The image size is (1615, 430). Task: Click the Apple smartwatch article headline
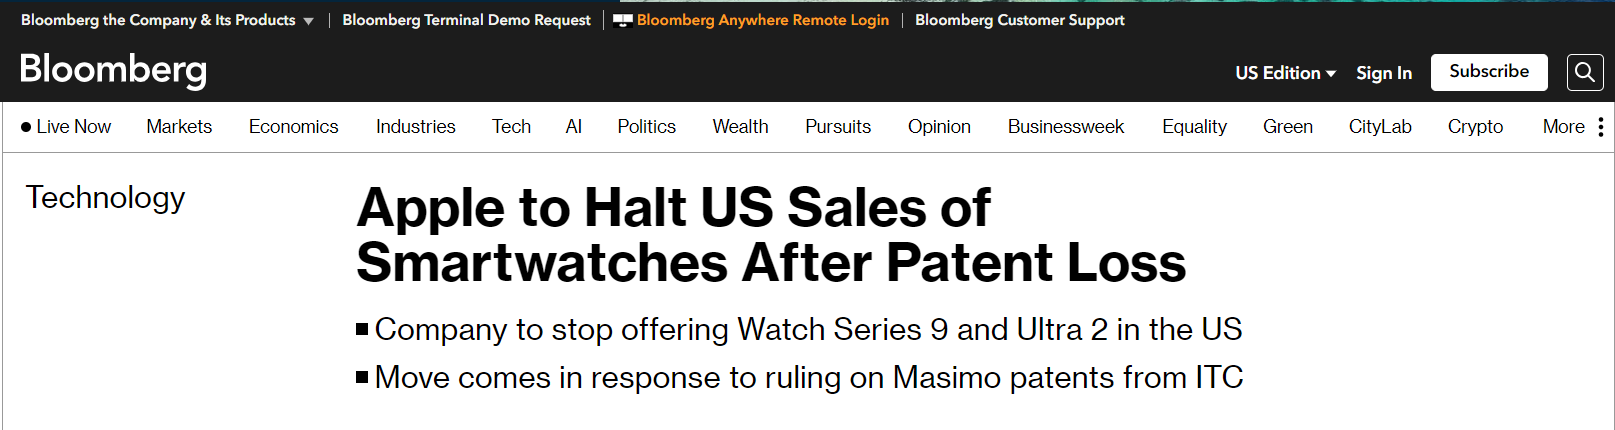[771, 235]
